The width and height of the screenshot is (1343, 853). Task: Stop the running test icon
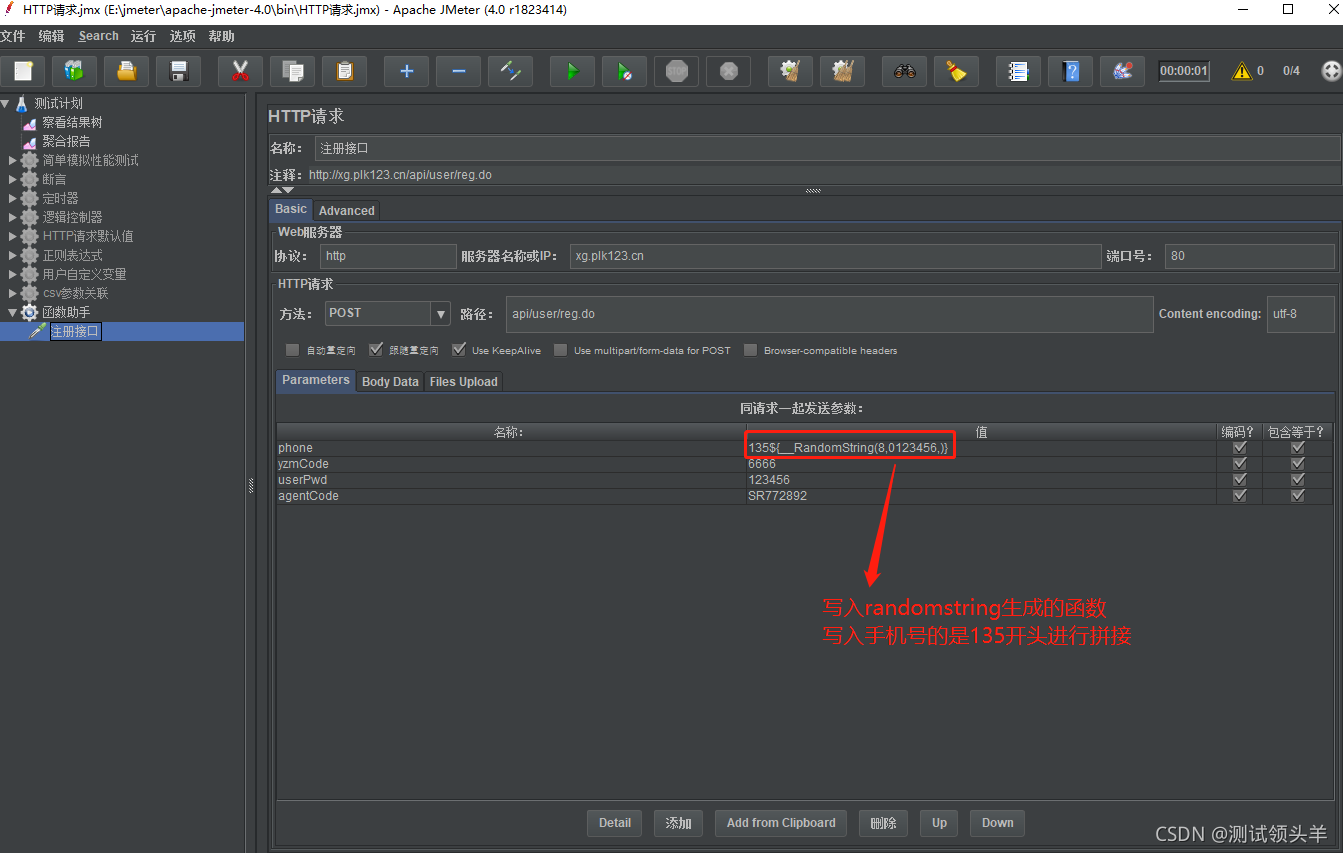click(x=677, y=71)
